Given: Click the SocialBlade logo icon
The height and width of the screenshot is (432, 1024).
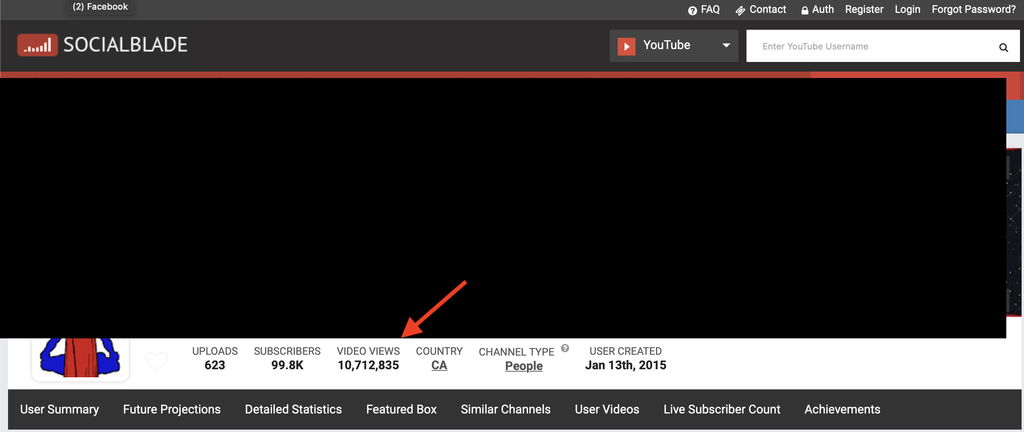Looking at the screenshot, I should coord(37,45).
